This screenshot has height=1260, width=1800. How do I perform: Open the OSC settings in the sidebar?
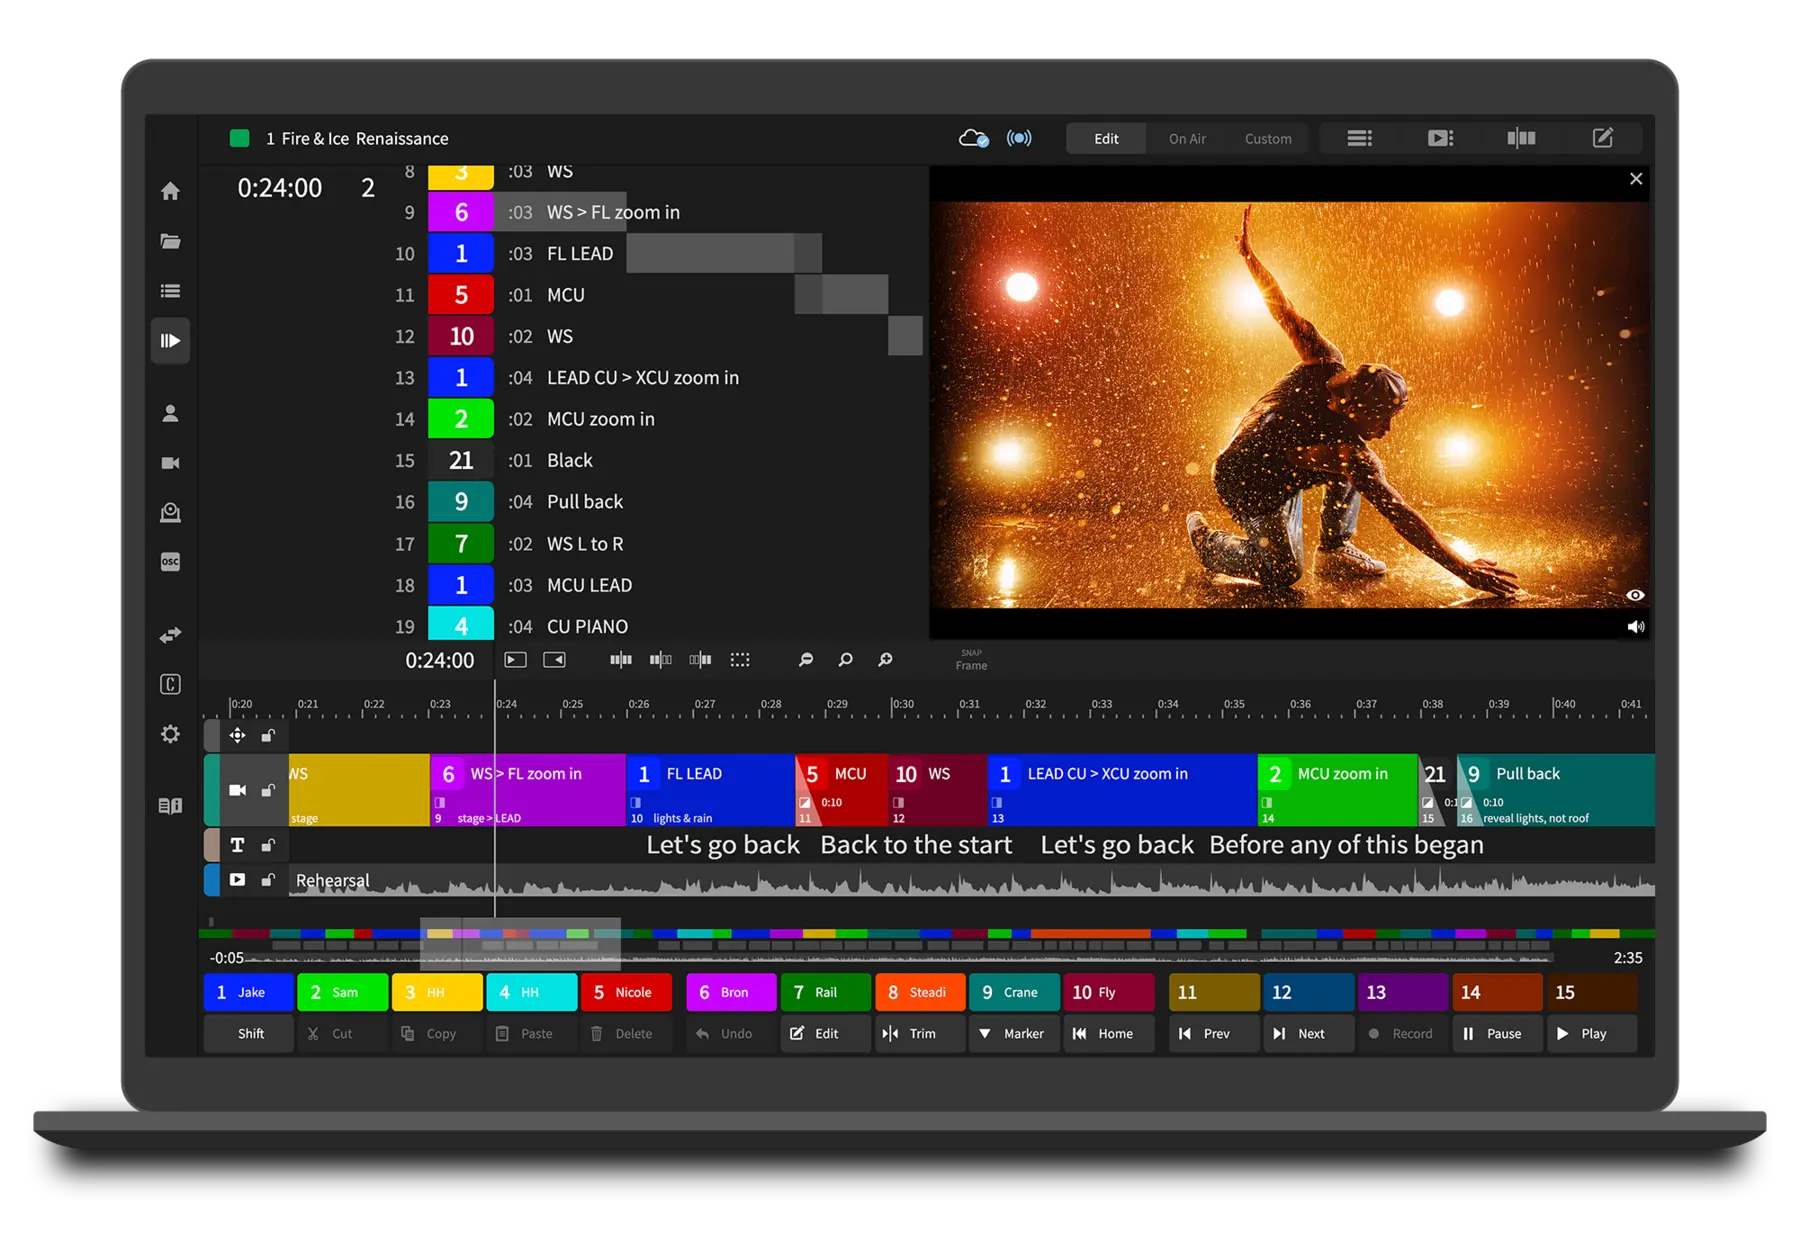click(170, 562)
